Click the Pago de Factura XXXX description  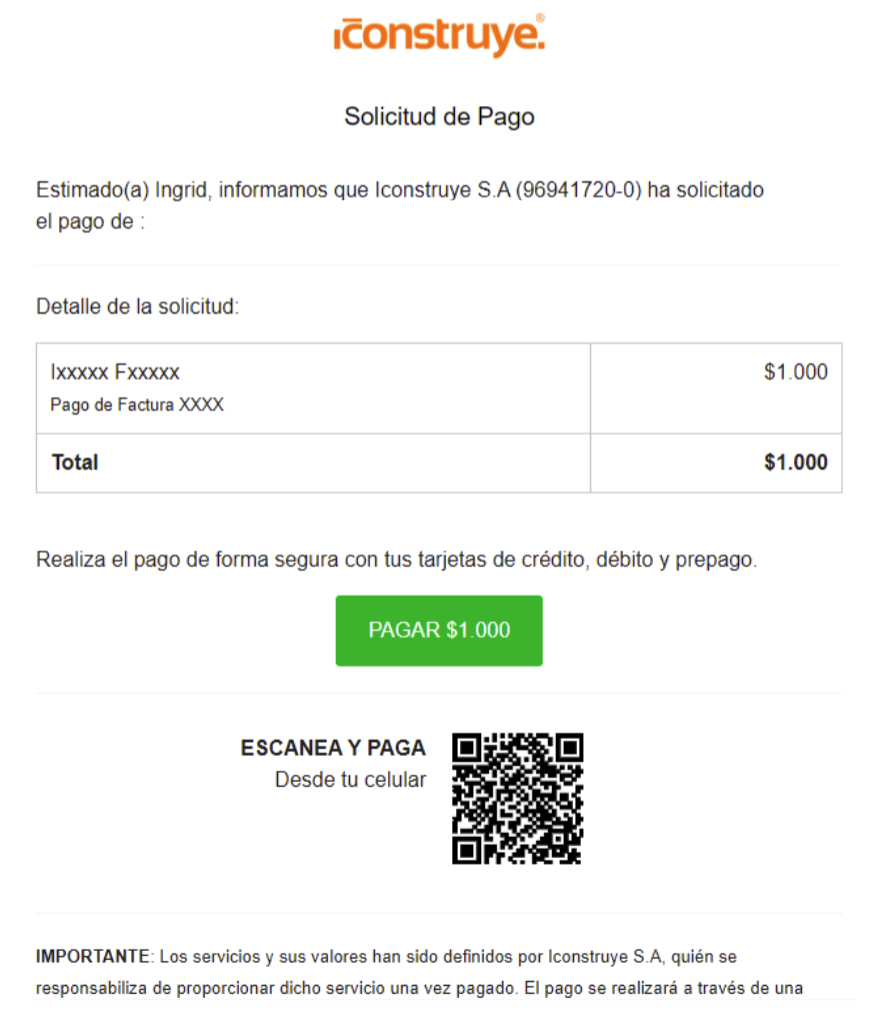click(139, 405)
